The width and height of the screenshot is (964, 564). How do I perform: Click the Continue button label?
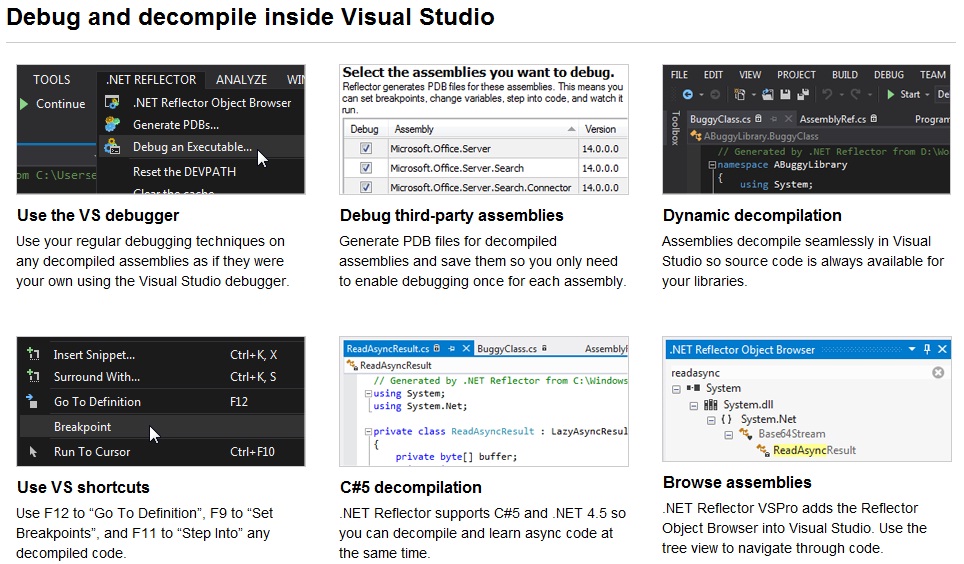(60, 103)
